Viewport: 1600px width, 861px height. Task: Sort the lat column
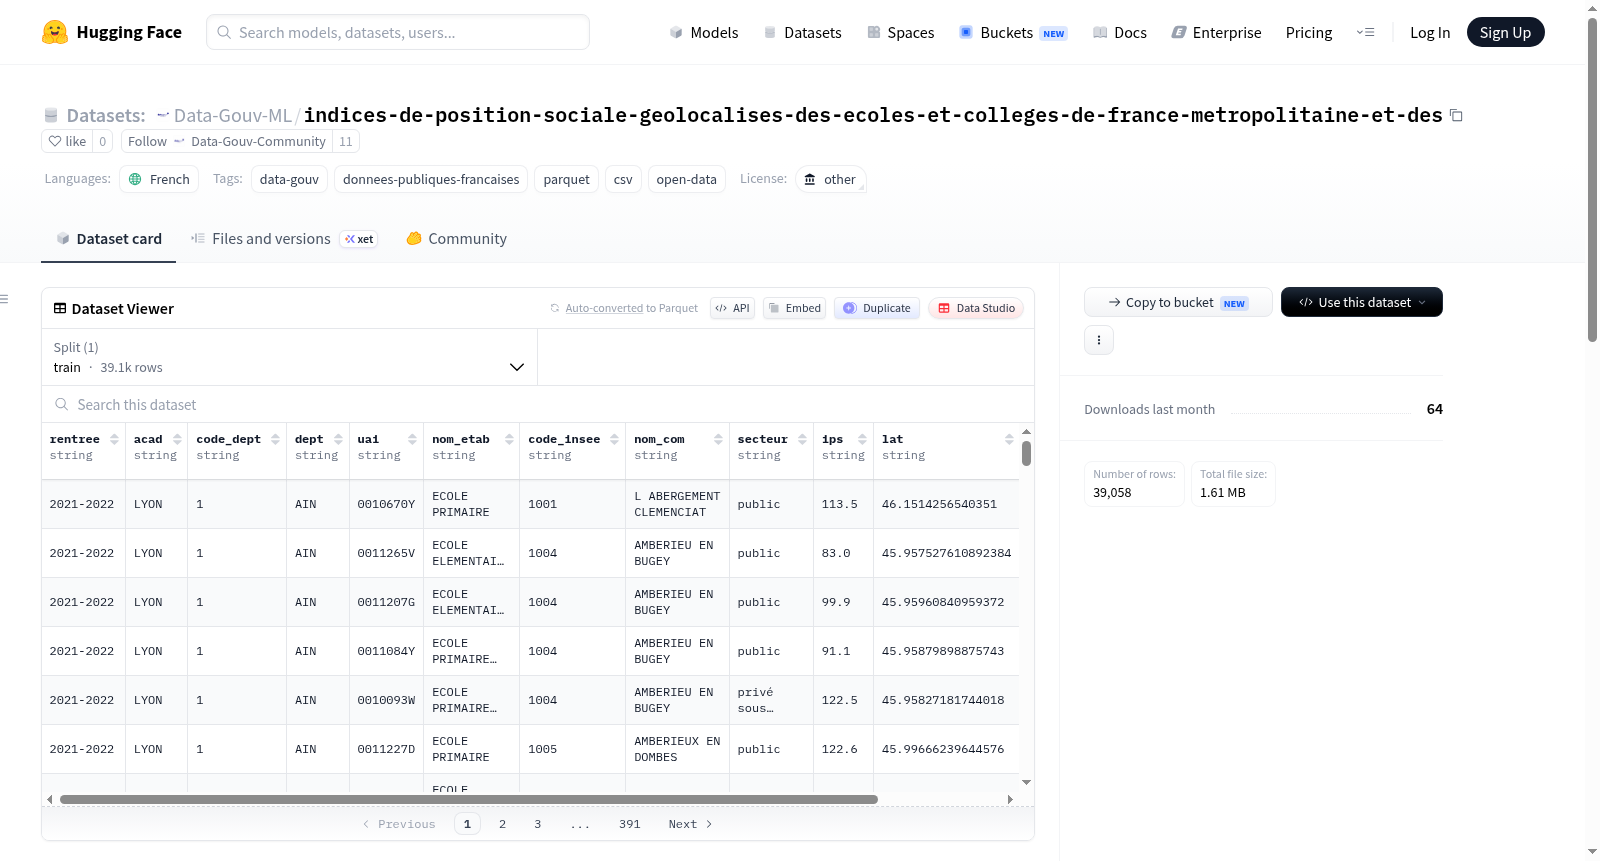1009,439
